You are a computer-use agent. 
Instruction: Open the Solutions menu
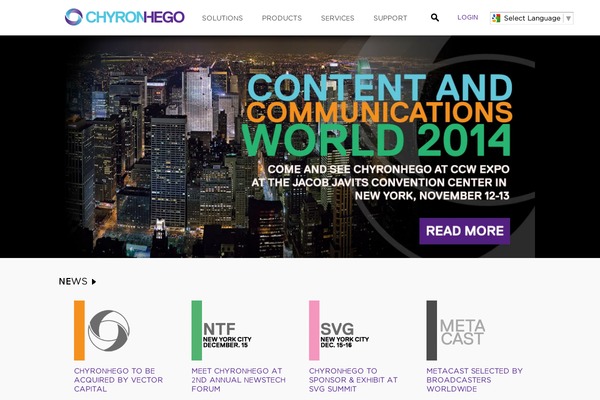[x=222, y=18]
